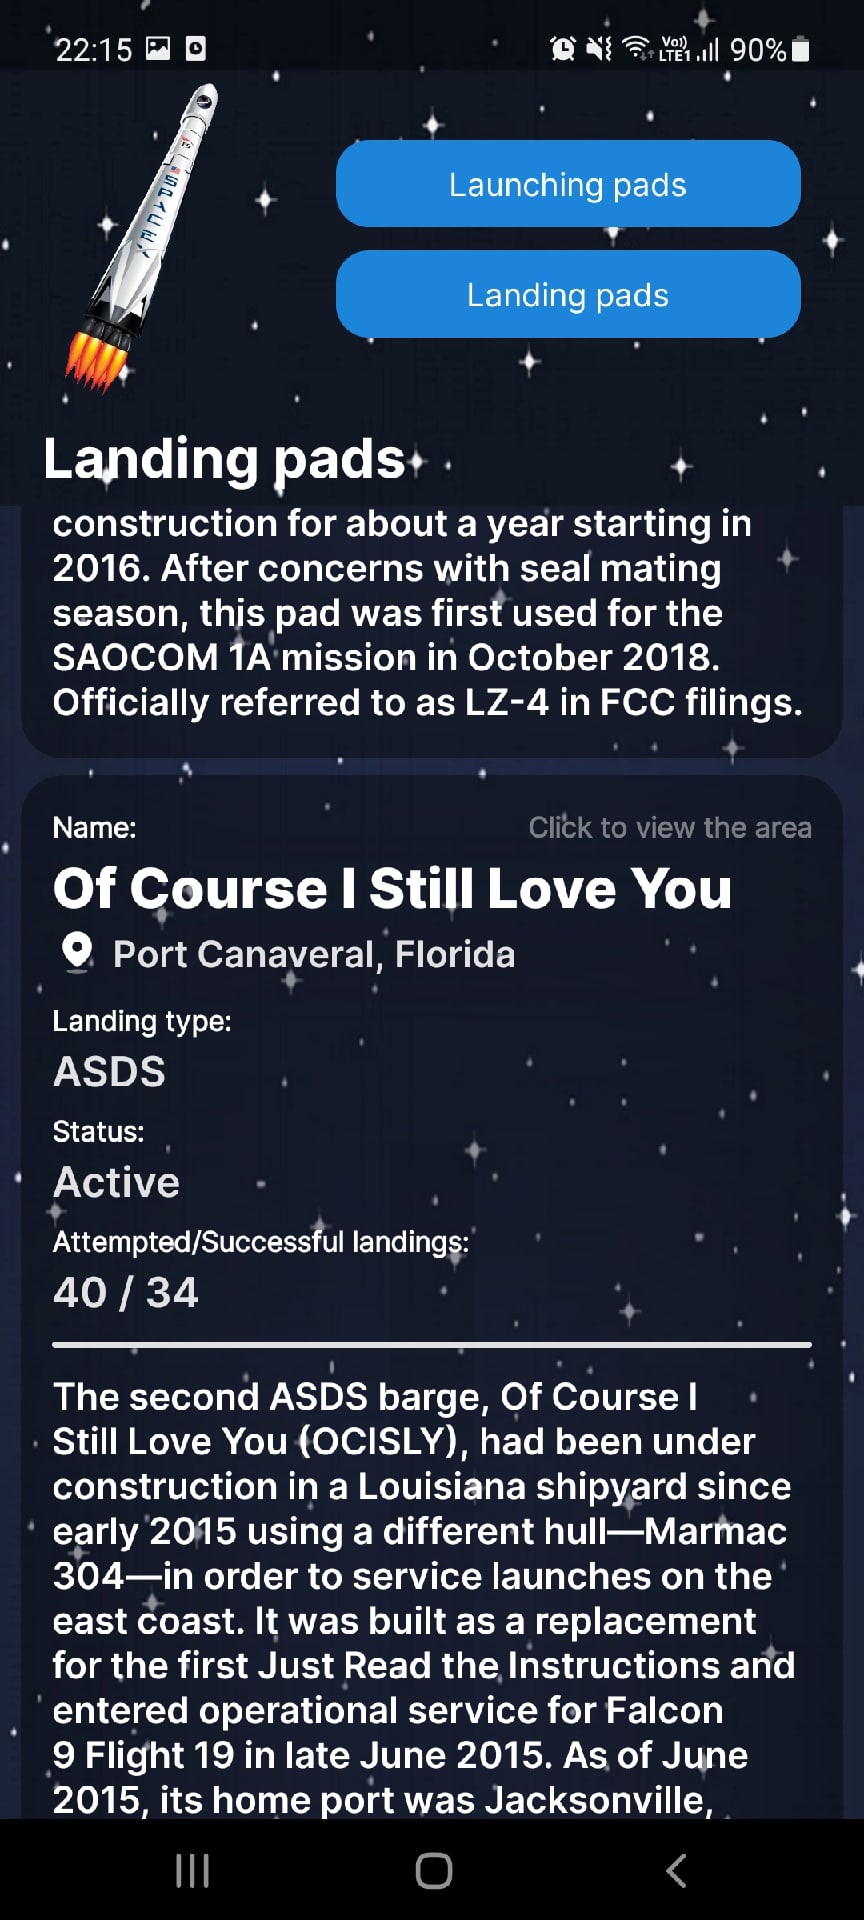The image size is (864, 1920).
Task: Tap the alarm clock status icon
Action: coord(563,48)
